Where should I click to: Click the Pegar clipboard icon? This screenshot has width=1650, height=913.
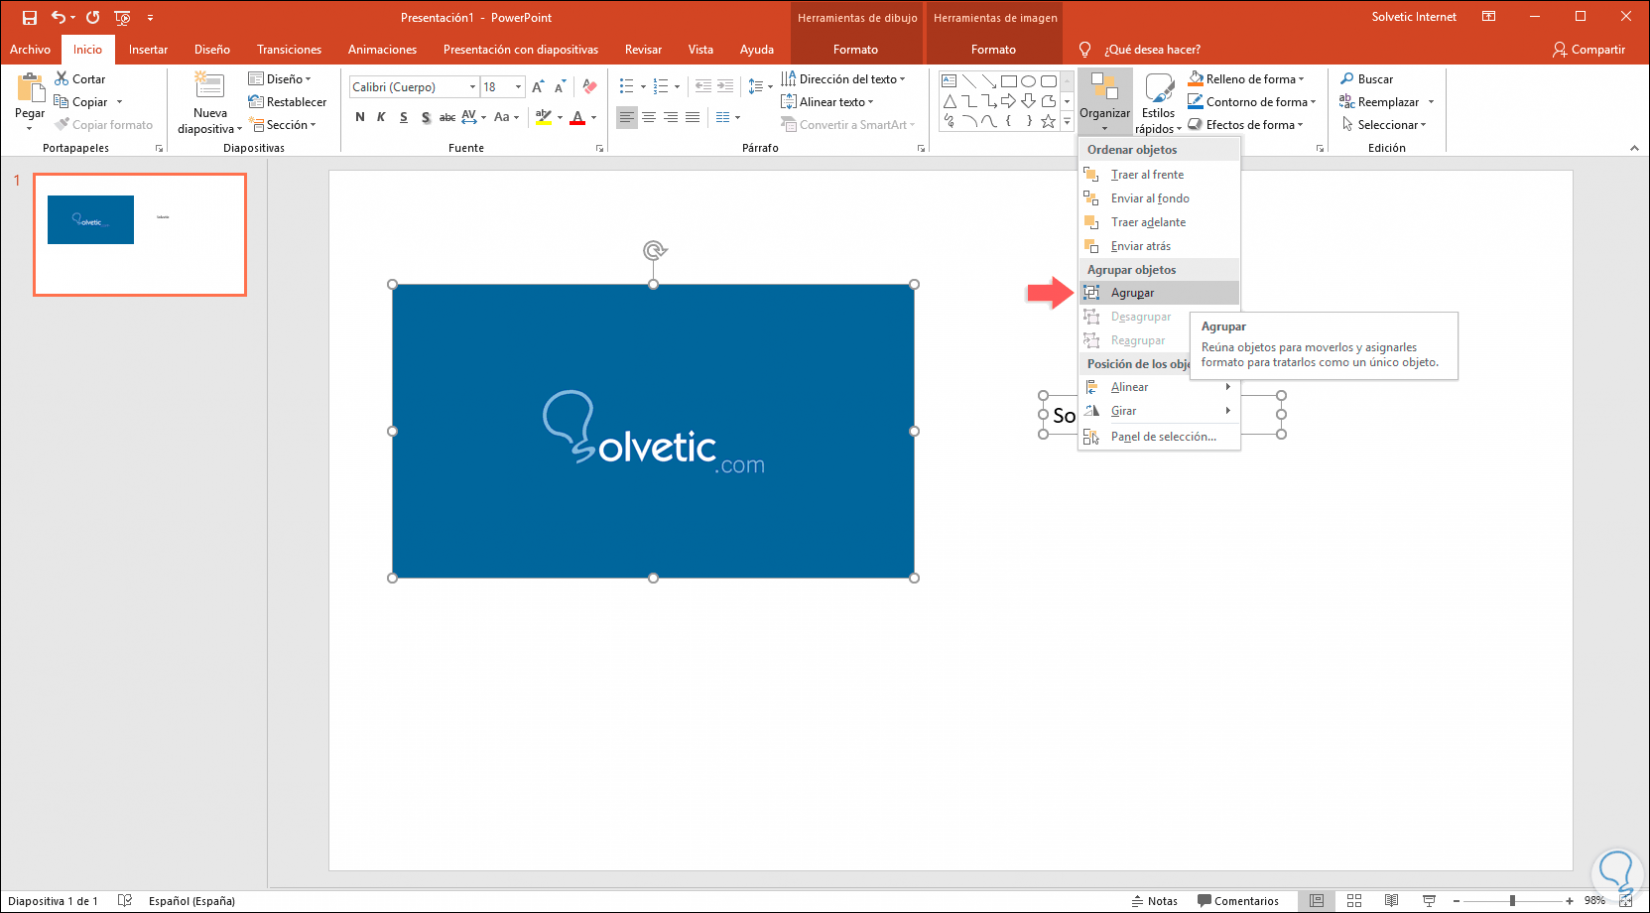30,88
